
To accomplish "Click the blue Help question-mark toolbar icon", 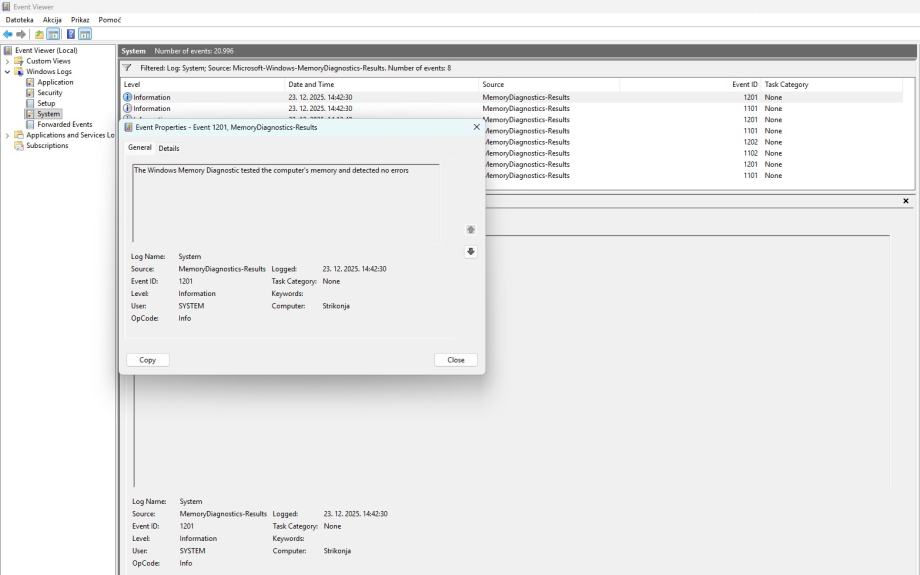I will 70,34.
